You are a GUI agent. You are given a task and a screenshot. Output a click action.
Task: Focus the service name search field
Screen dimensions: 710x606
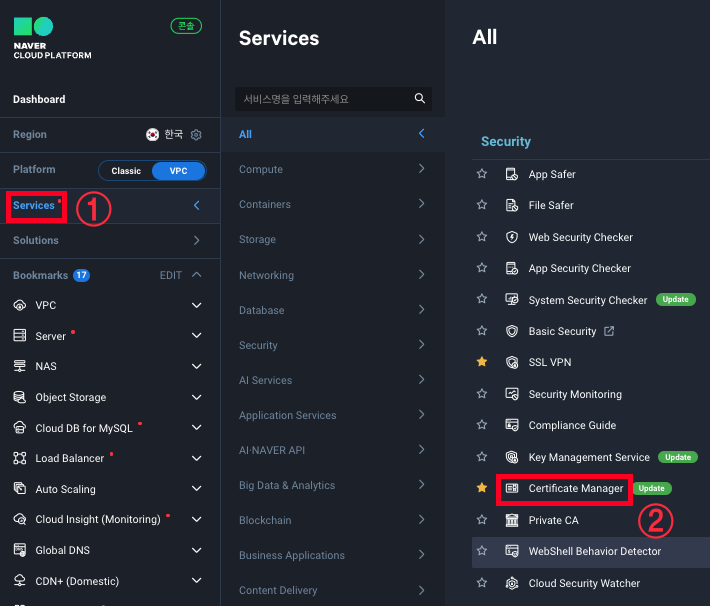tap(333, 99)
